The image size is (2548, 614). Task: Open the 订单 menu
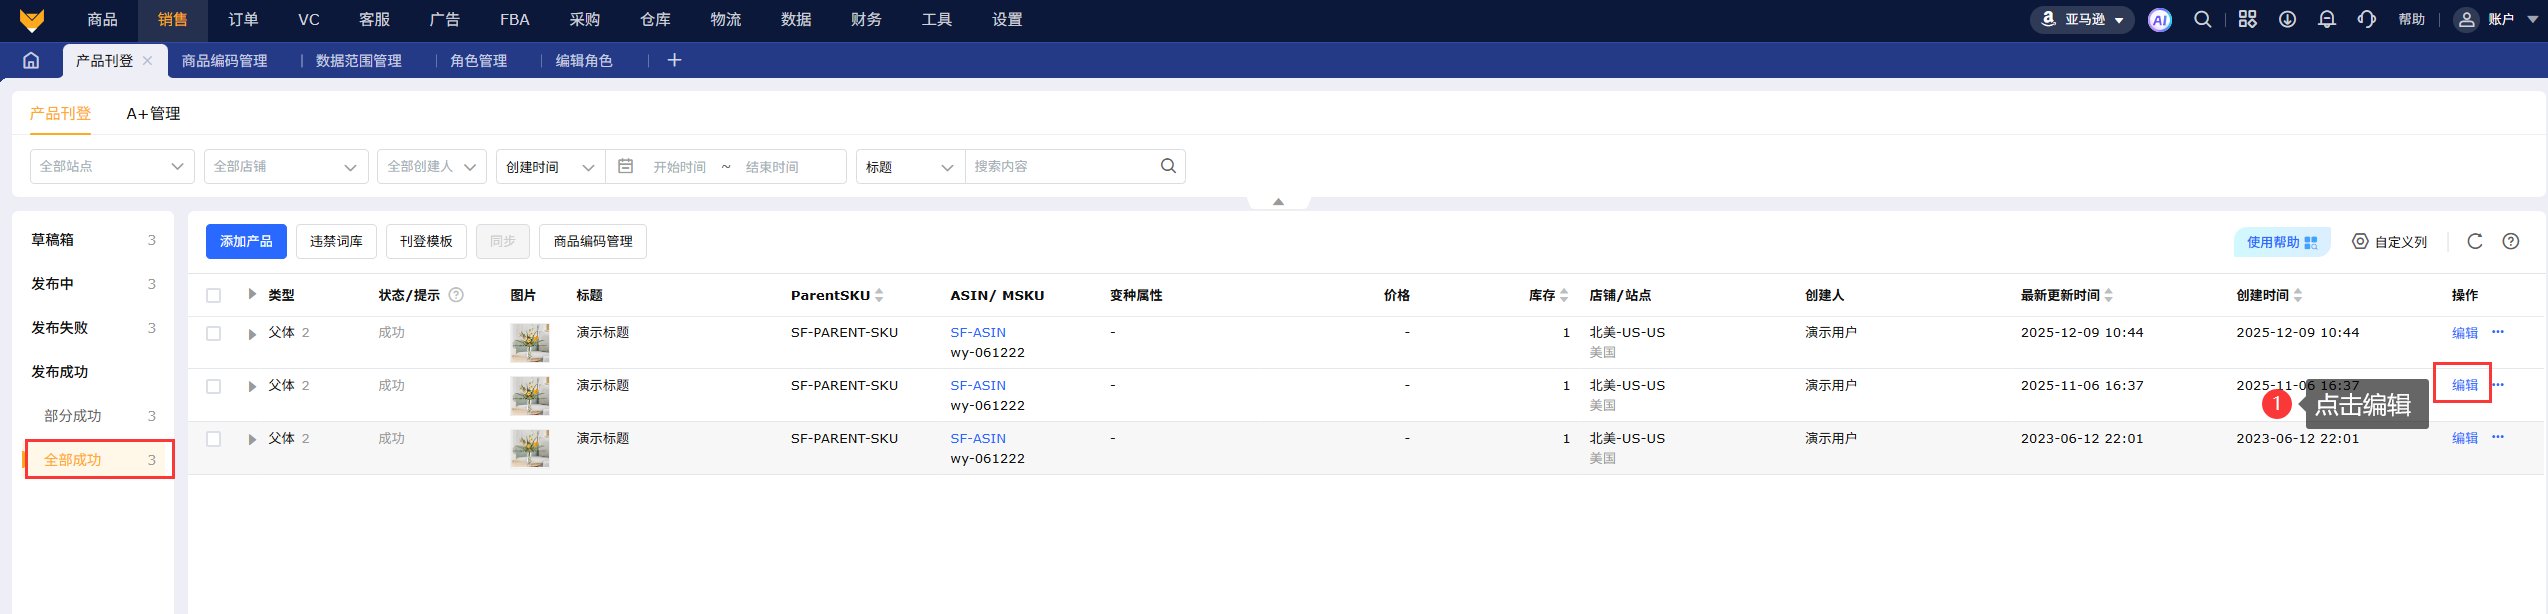(243, 20)
